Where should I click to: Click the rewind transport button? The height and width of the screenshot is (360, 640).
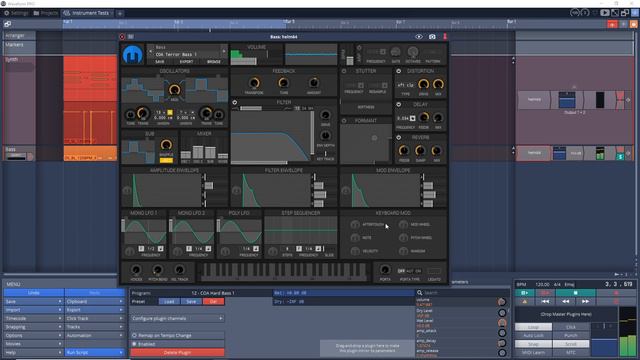point(566,302)
